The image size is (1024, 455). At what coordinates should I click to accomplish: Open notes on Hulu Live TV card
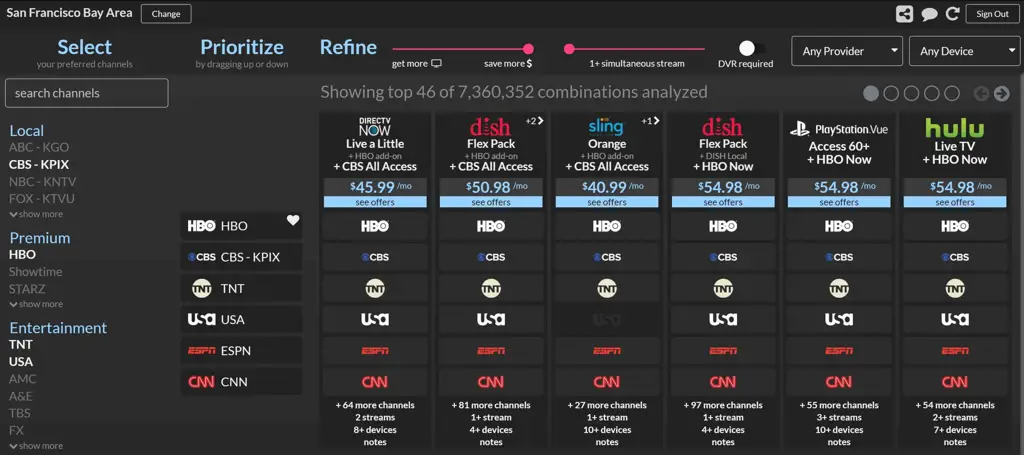[955, 442]
